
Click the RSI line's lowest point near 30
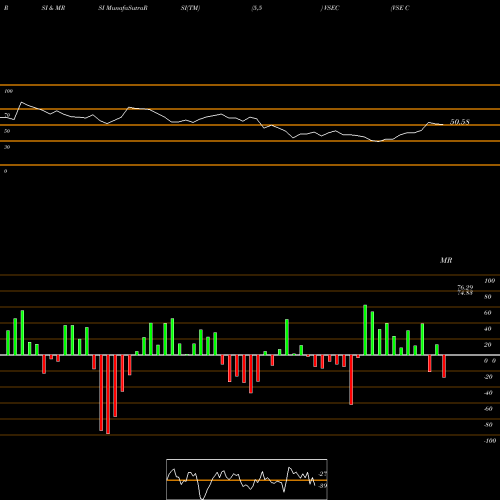378,141
